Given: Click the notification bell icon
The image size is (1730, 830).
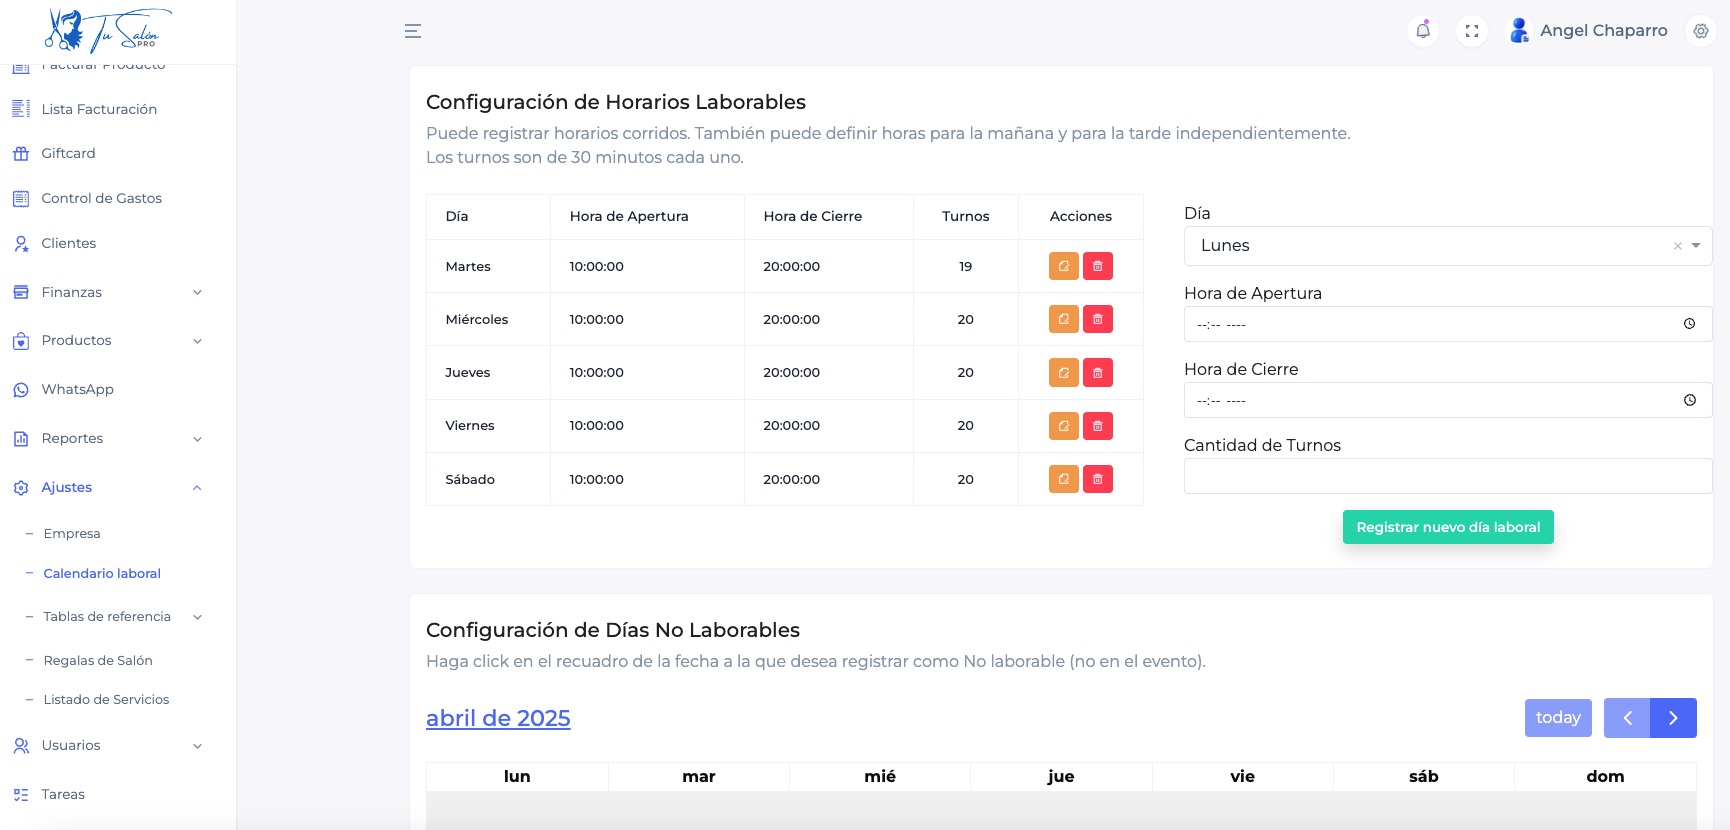Looking at the screenshot, I should (1422, 31).
